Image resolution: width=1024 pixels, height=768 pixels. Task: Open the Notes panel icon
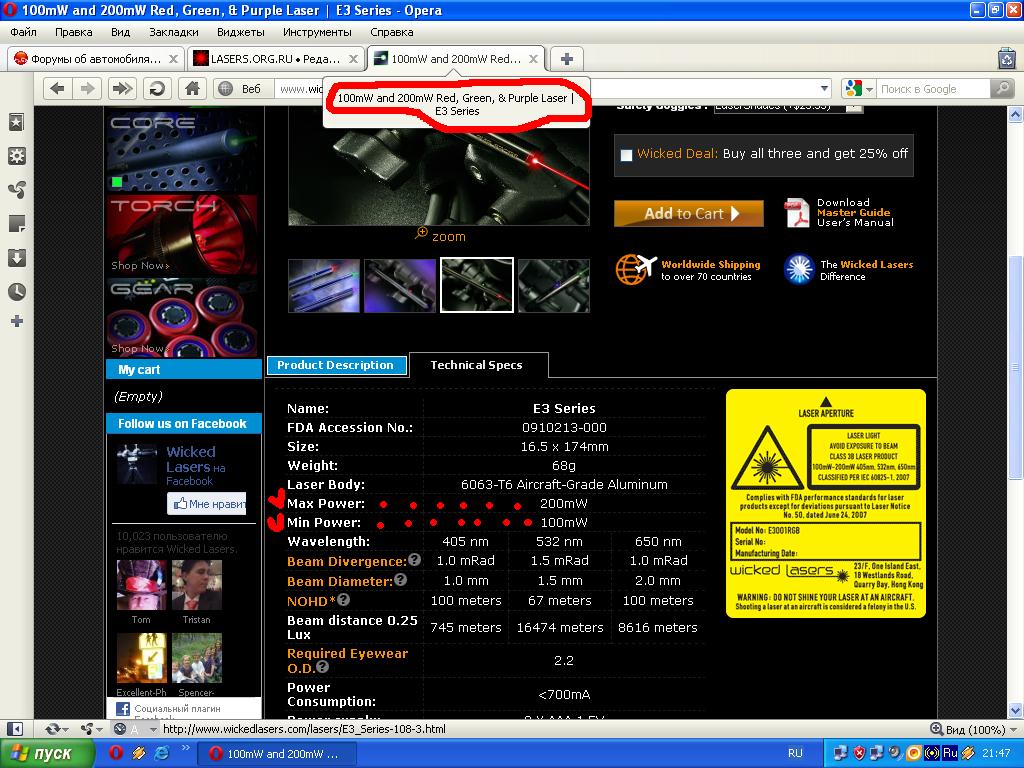tap(17, 223)
